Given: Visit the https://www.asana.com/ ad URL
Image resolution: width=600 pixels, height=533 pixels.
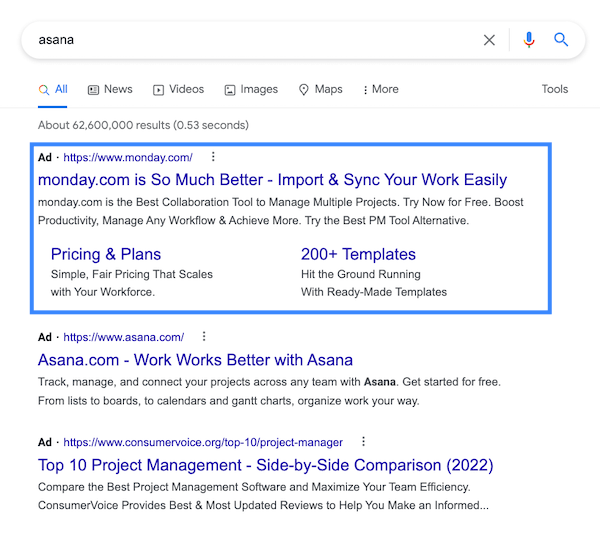Looking at the screenshot, I should pyautogui.click(x=124, y=337).
